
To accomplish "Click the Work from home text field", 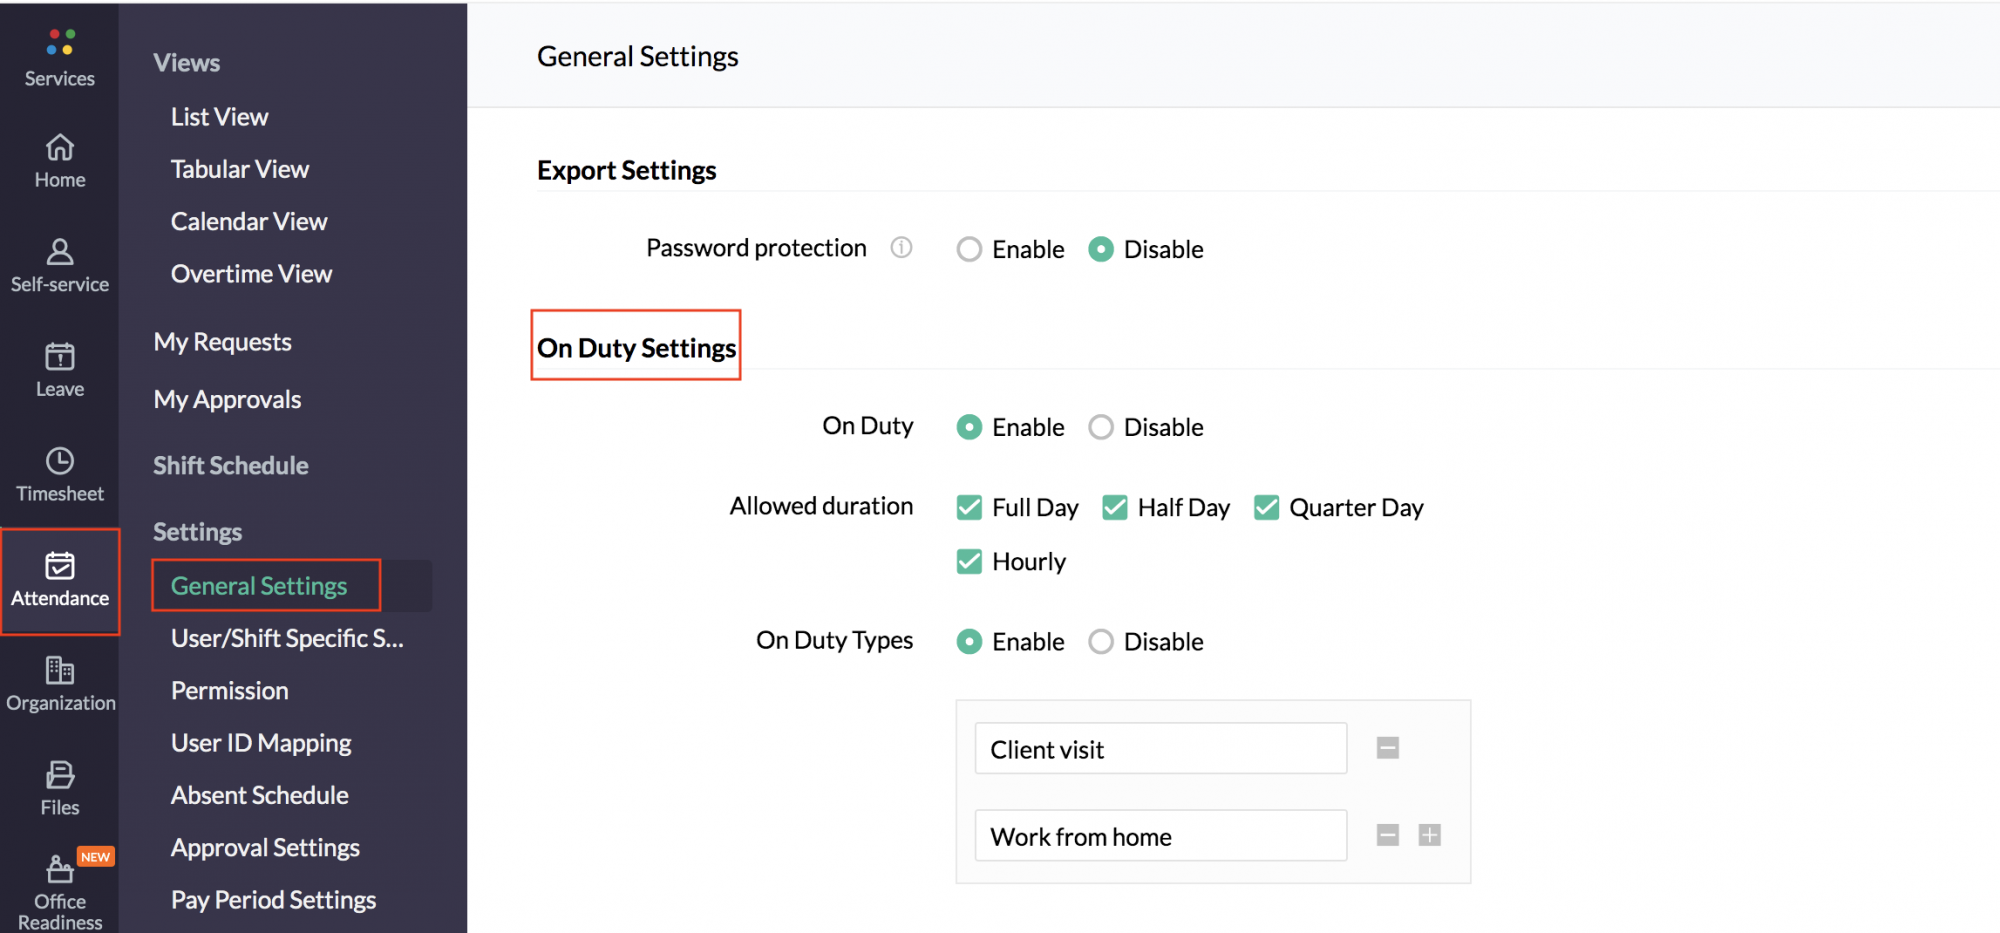I will (x=1160, y=836).
